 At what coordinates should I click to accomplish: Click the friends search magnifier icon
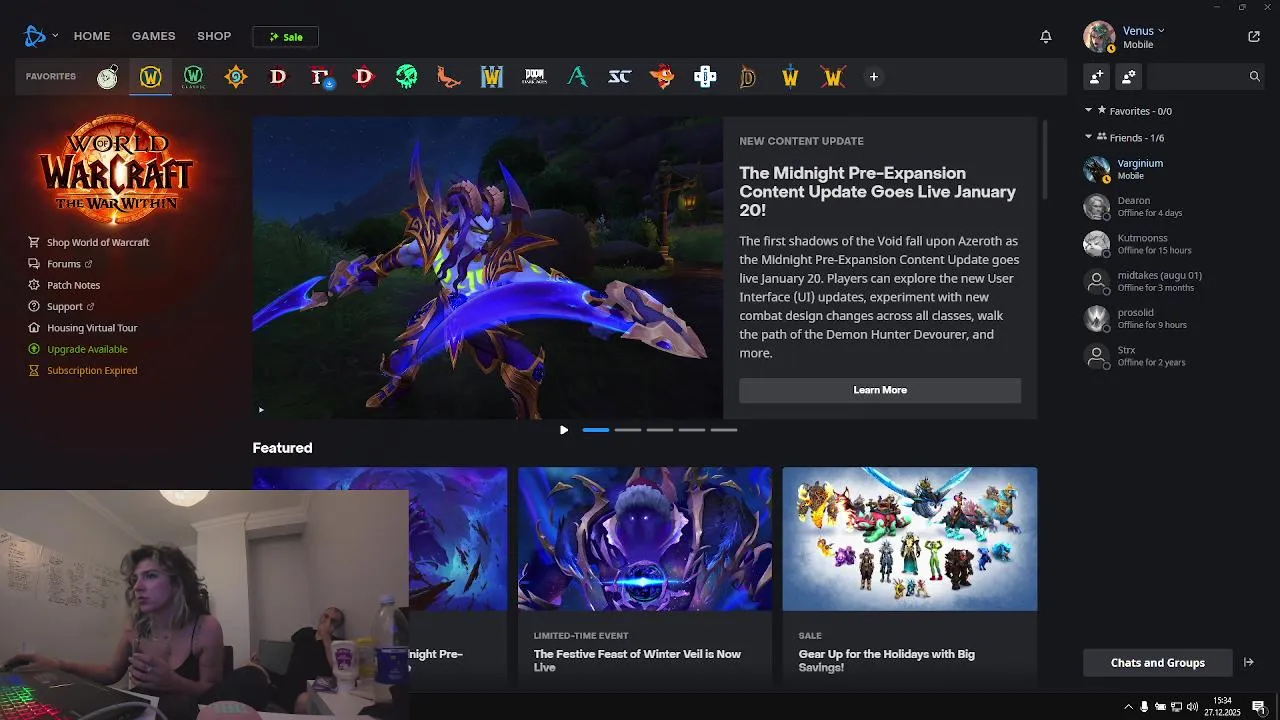pos(1254,76)
